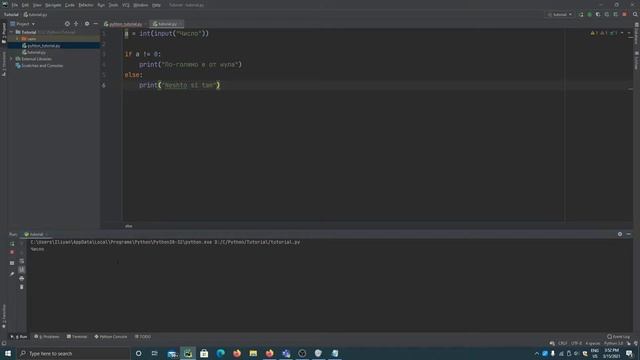
Task: Open the Favorites side tab
Action: click(x=4, y=316)
